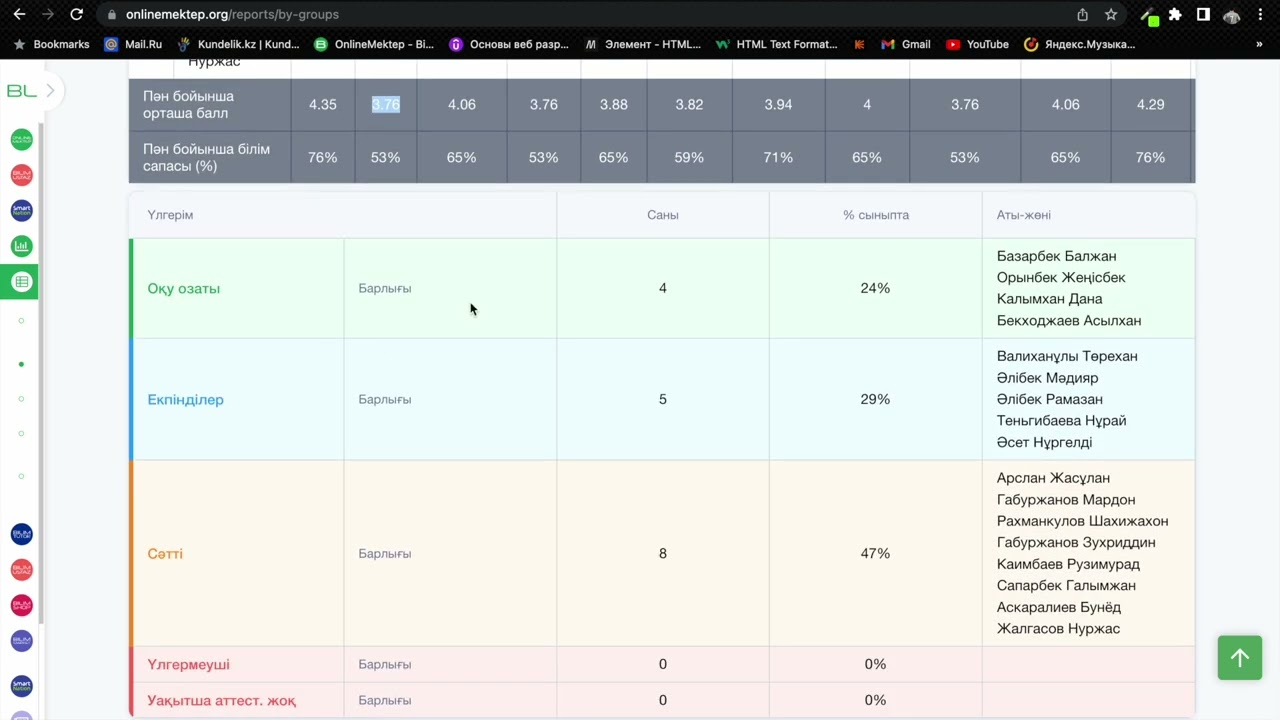Click the green scroll-to-top arrow button

click(1240, 658)
